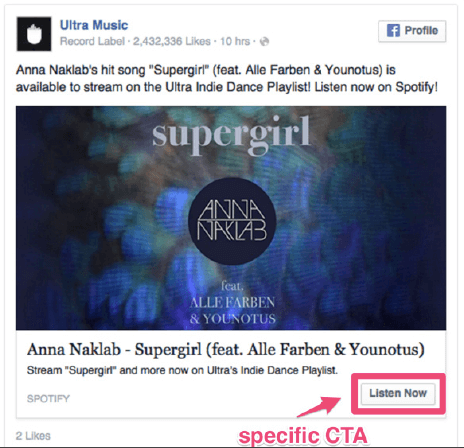Open the Ultra Music page name link

point(94,25)
